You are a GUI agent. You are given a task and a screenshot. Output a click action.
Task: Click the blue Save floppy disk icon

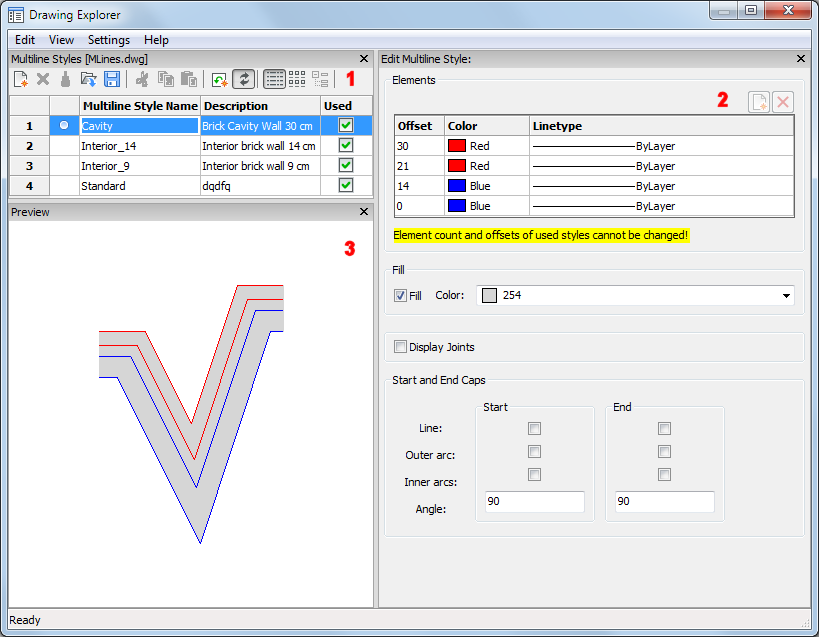tap(112, 79)
